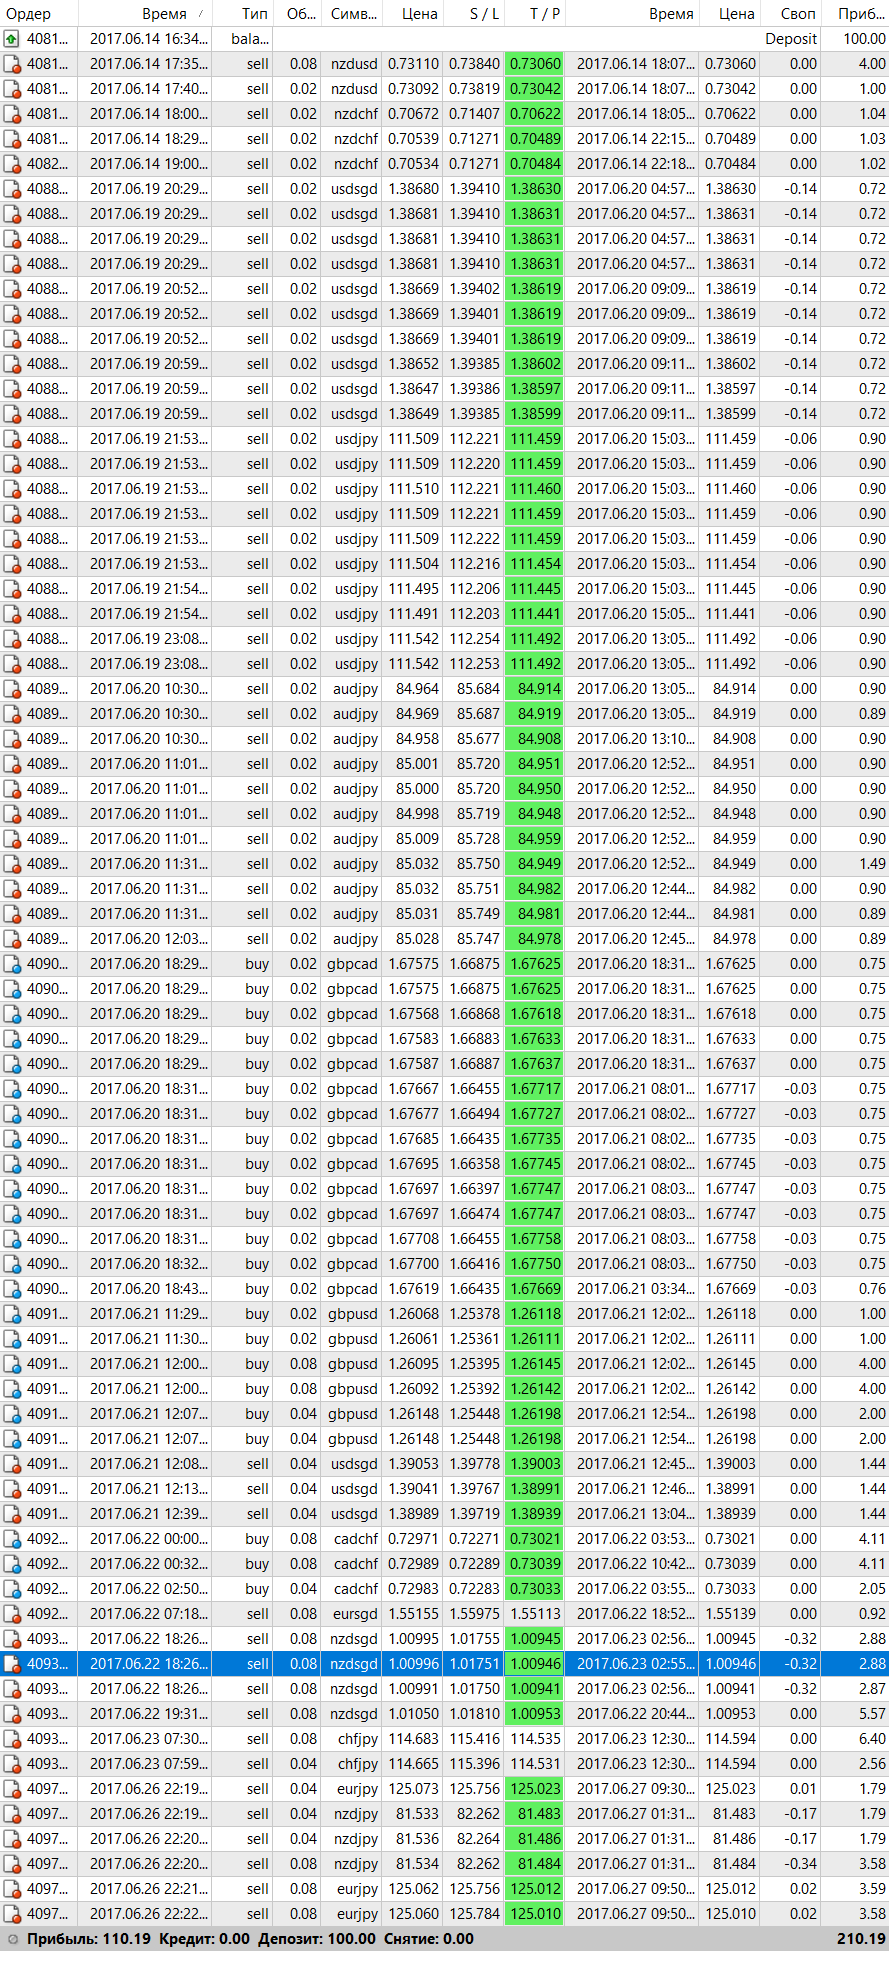Click the buy order icon of gbpusd 1.26095 row

tap(11, 1364)
